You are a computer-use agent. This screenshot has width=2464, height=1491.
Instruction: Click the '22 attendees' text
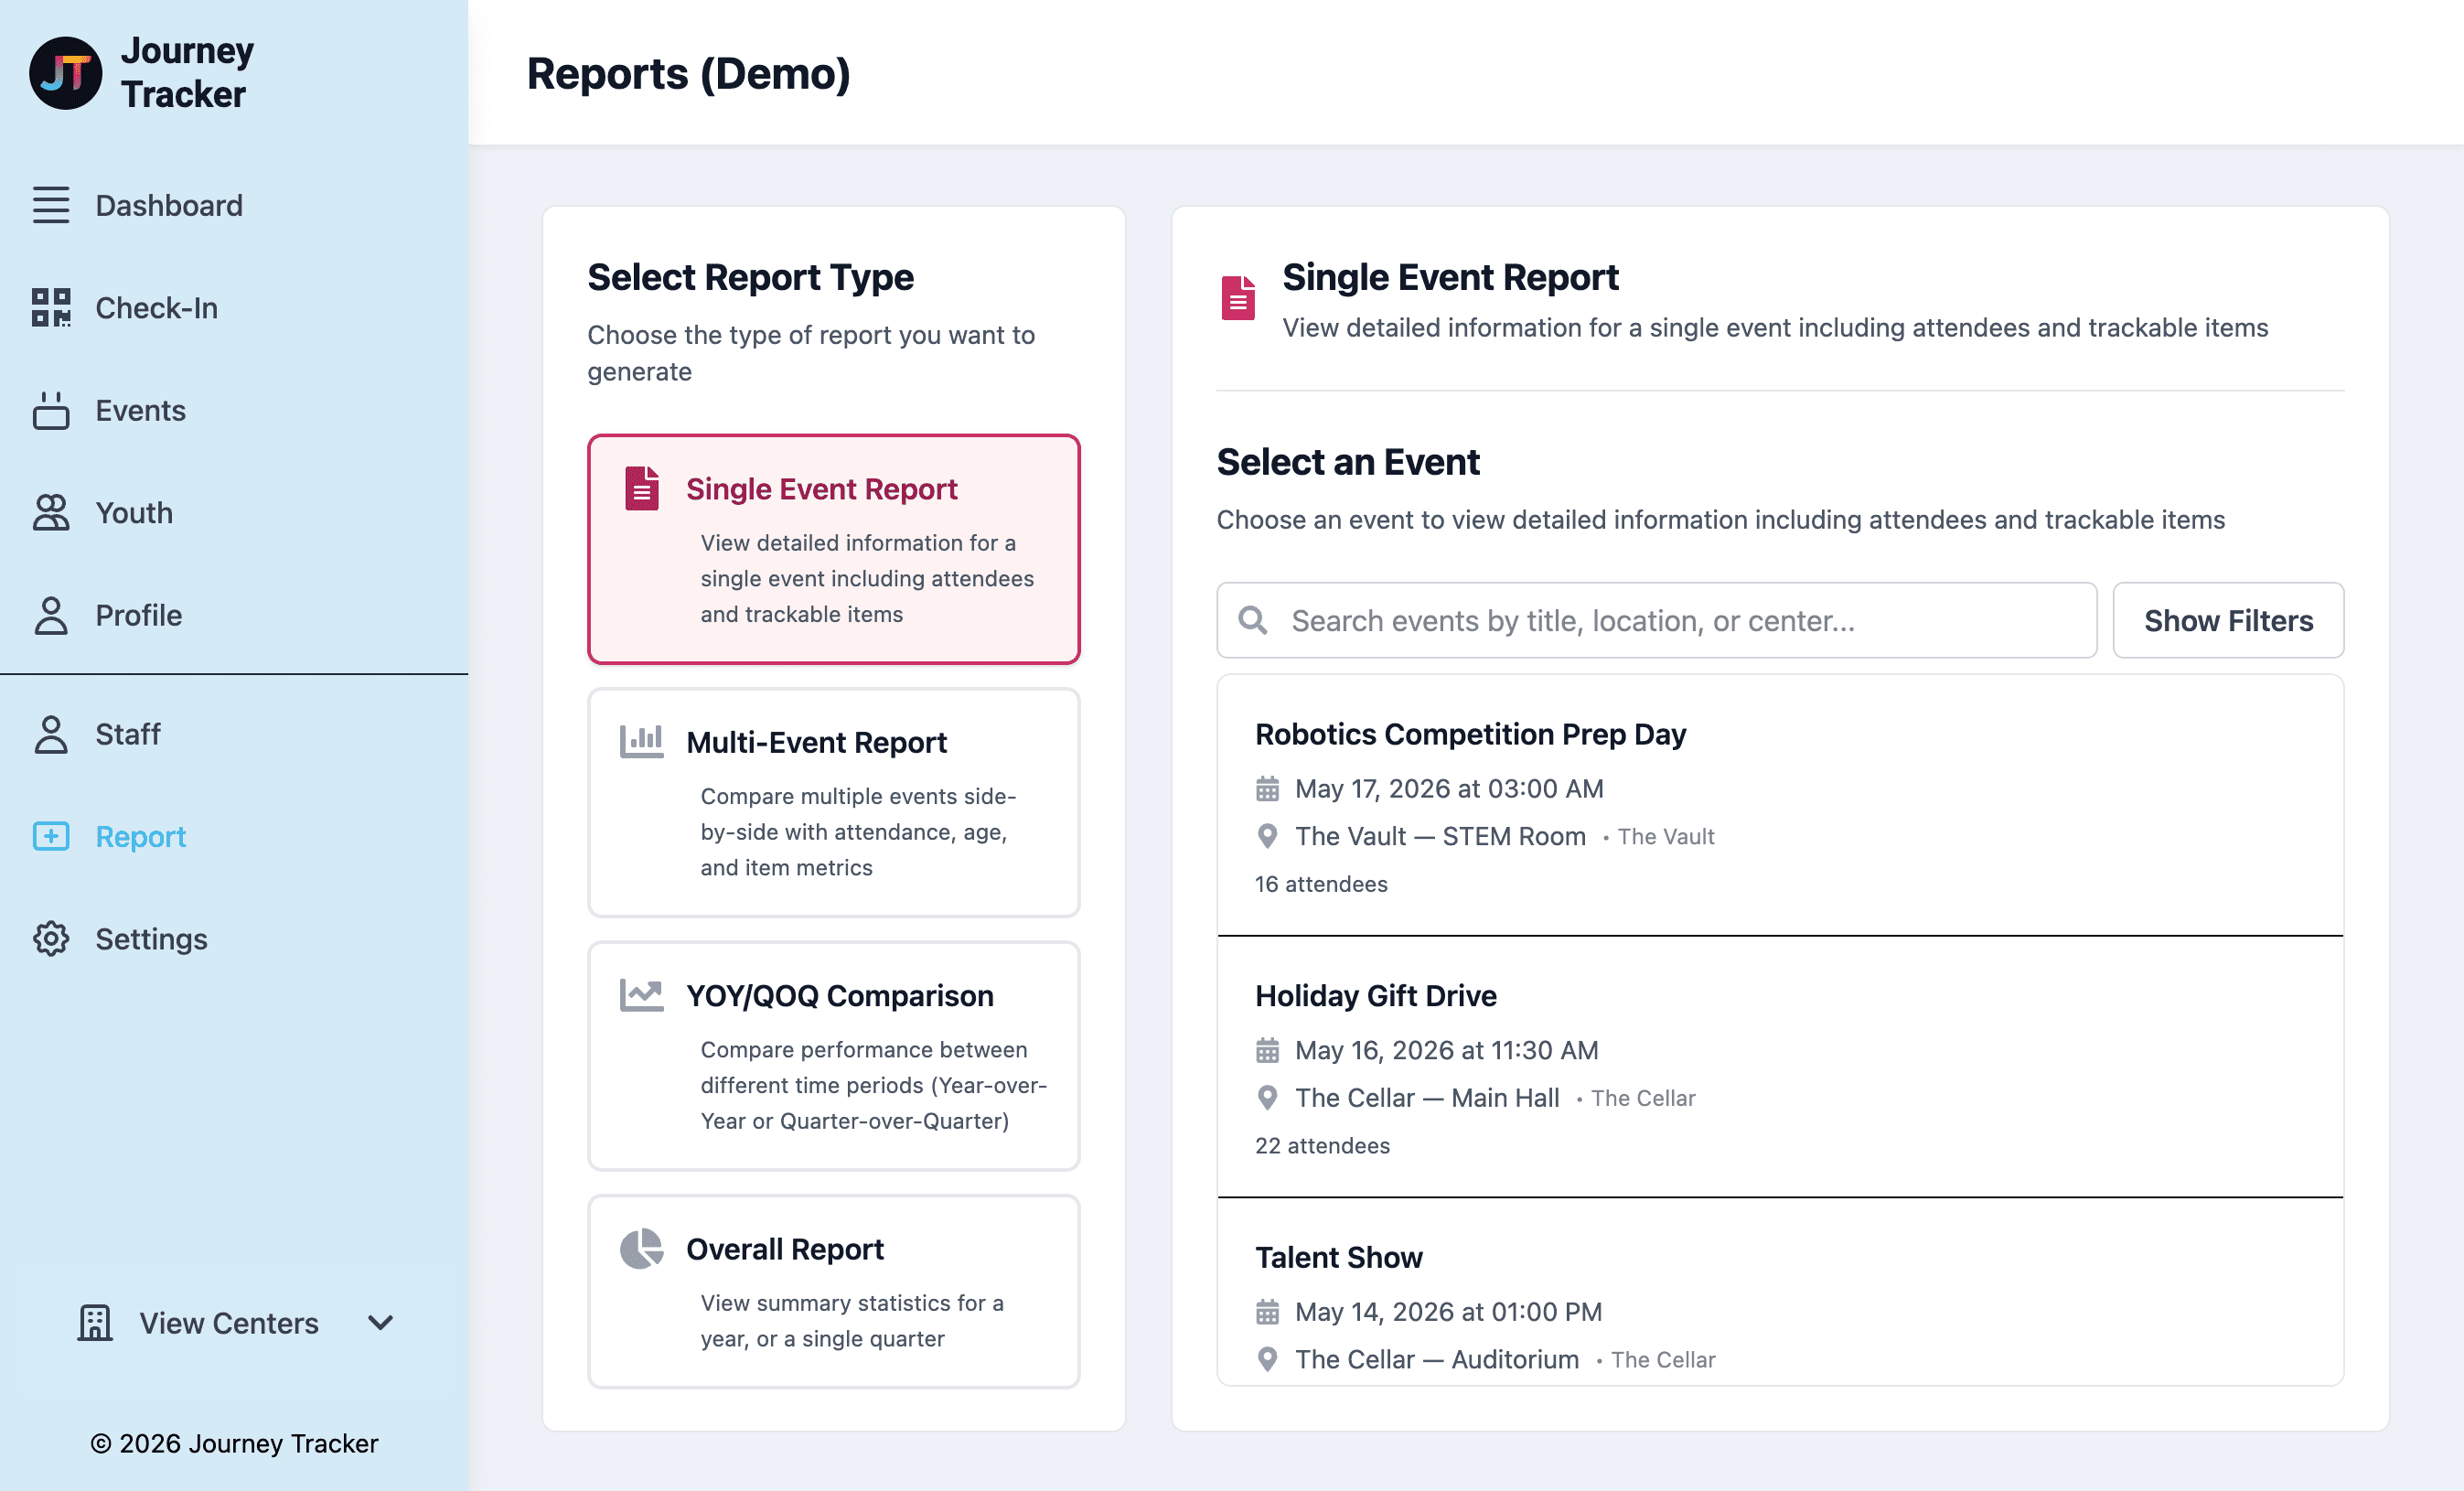(x=1322, y=1146)
